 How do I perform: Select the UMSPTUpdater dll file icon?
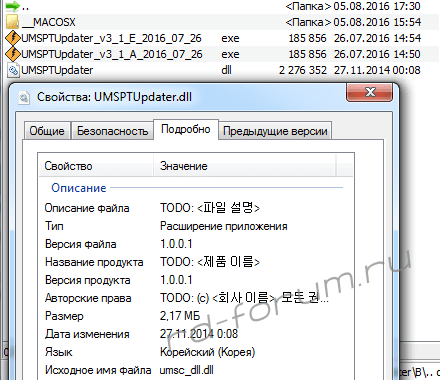(13, 70)
